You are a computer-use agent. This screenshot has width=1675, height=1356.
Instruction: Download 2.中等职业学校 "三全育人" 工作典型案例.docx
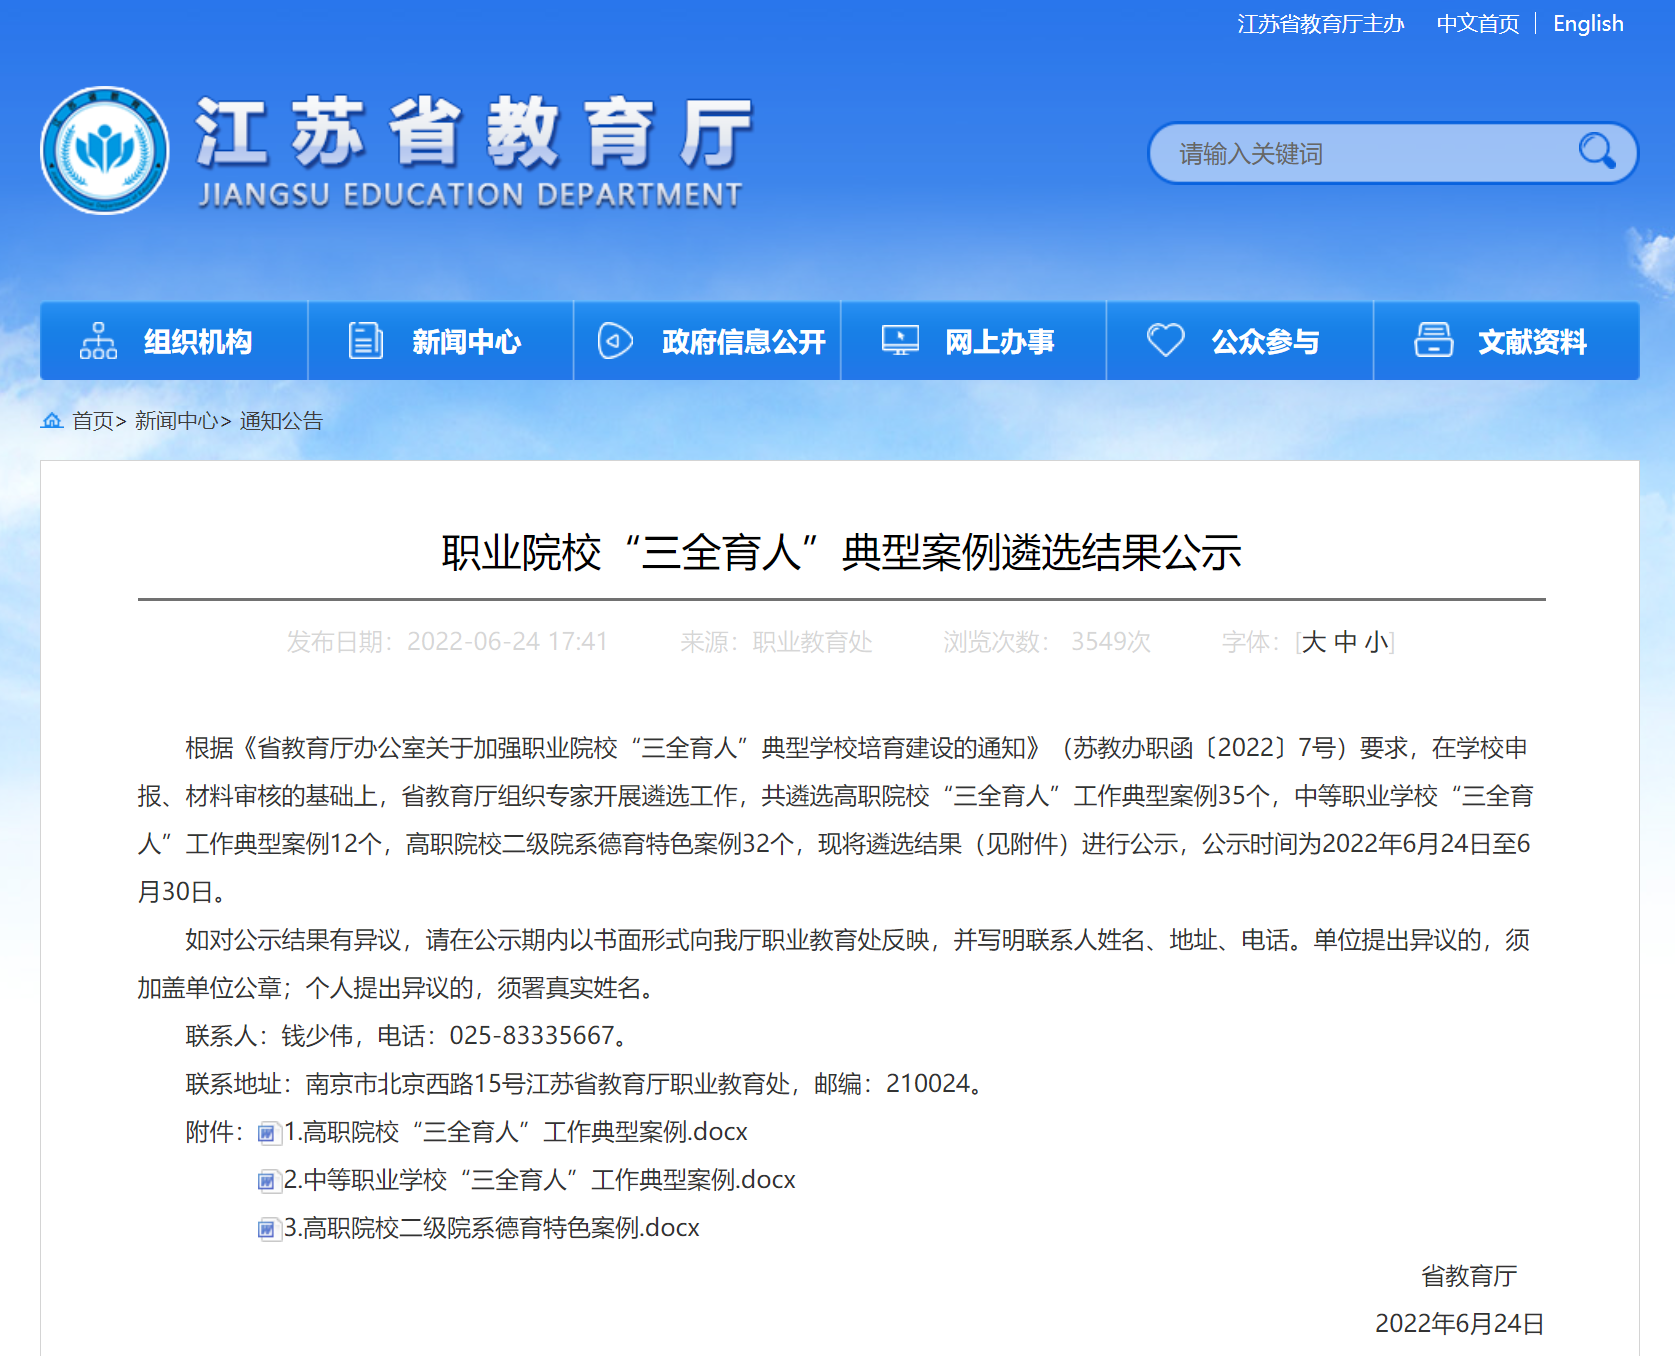pos(539,1180)
